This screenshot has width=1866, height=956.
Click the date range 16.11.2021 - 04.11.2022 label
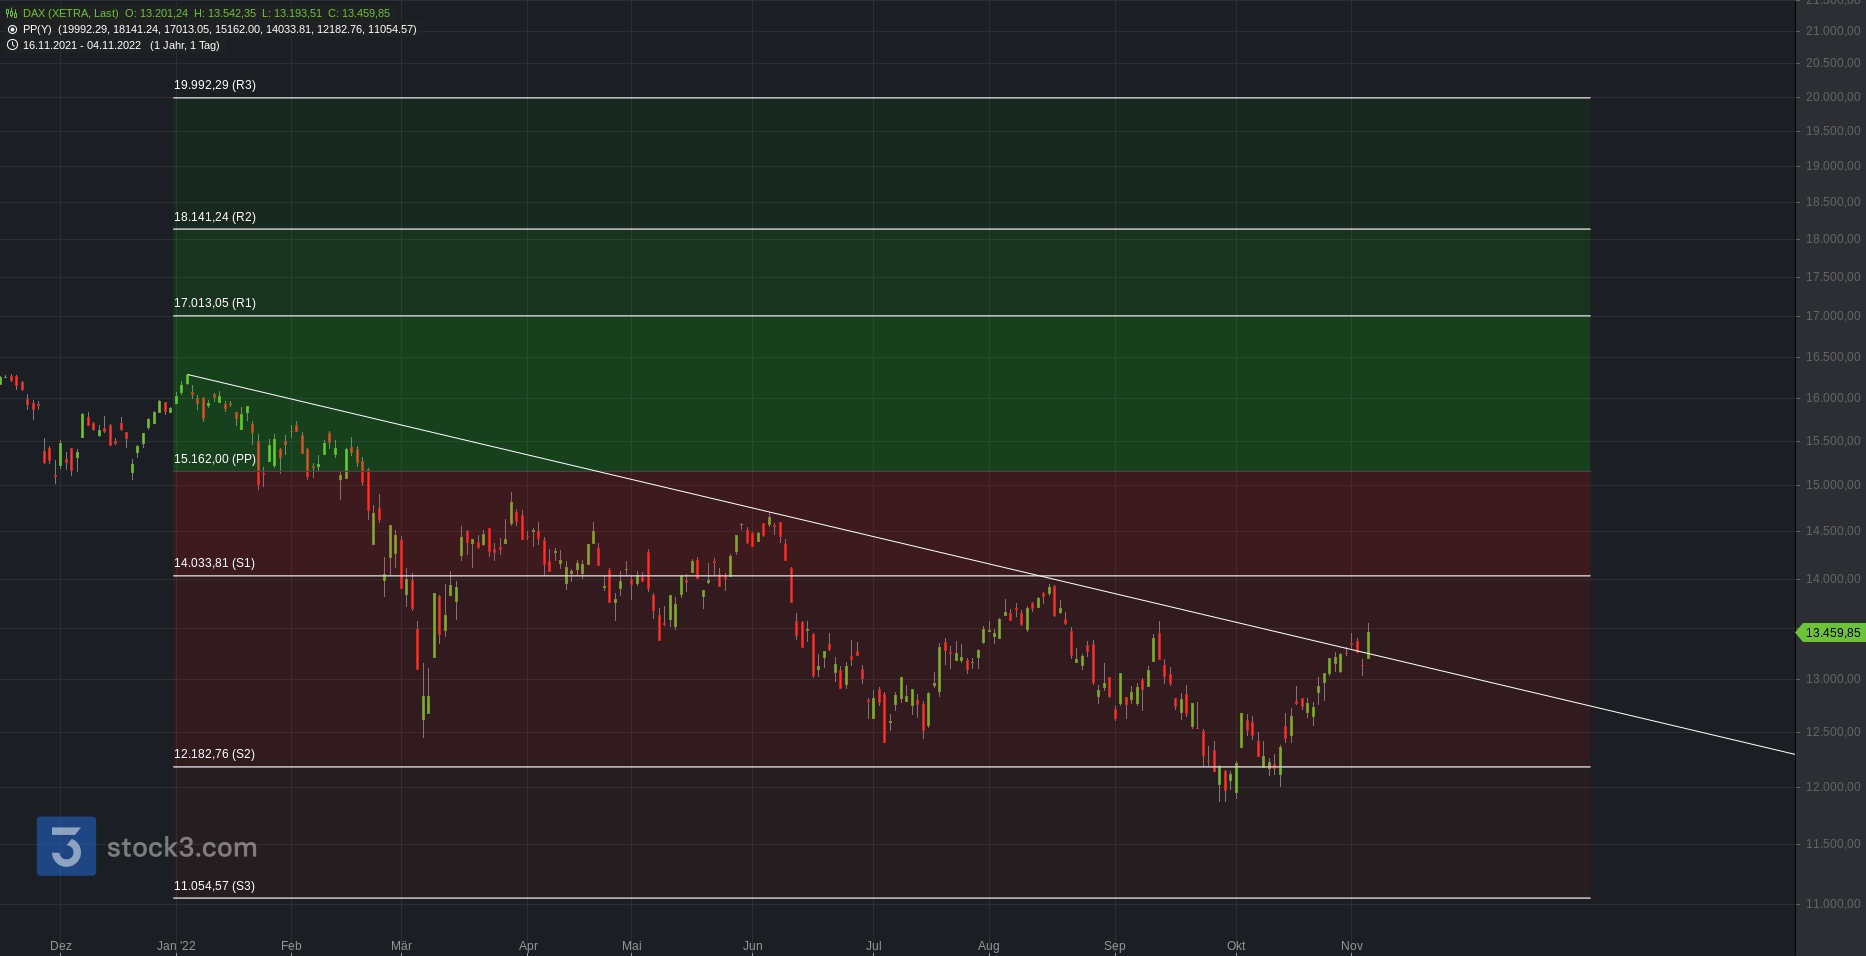point(82,45)
